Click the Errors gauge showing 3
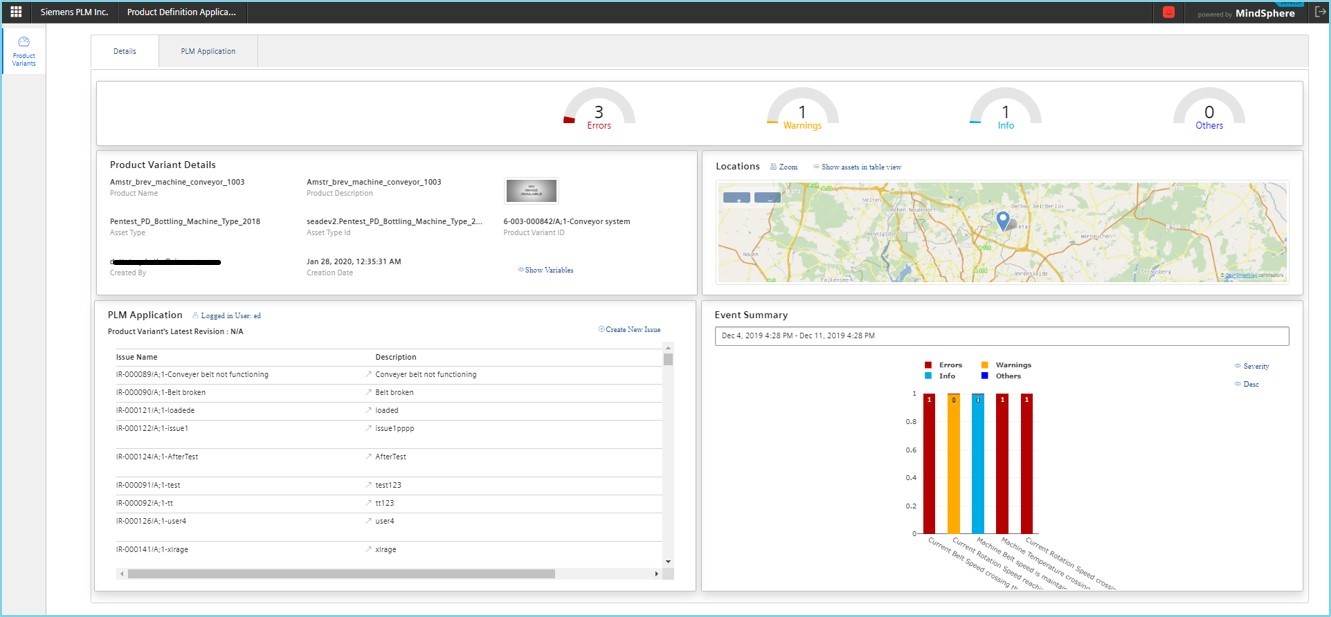Screen dimensions: 1331x617 598,112
